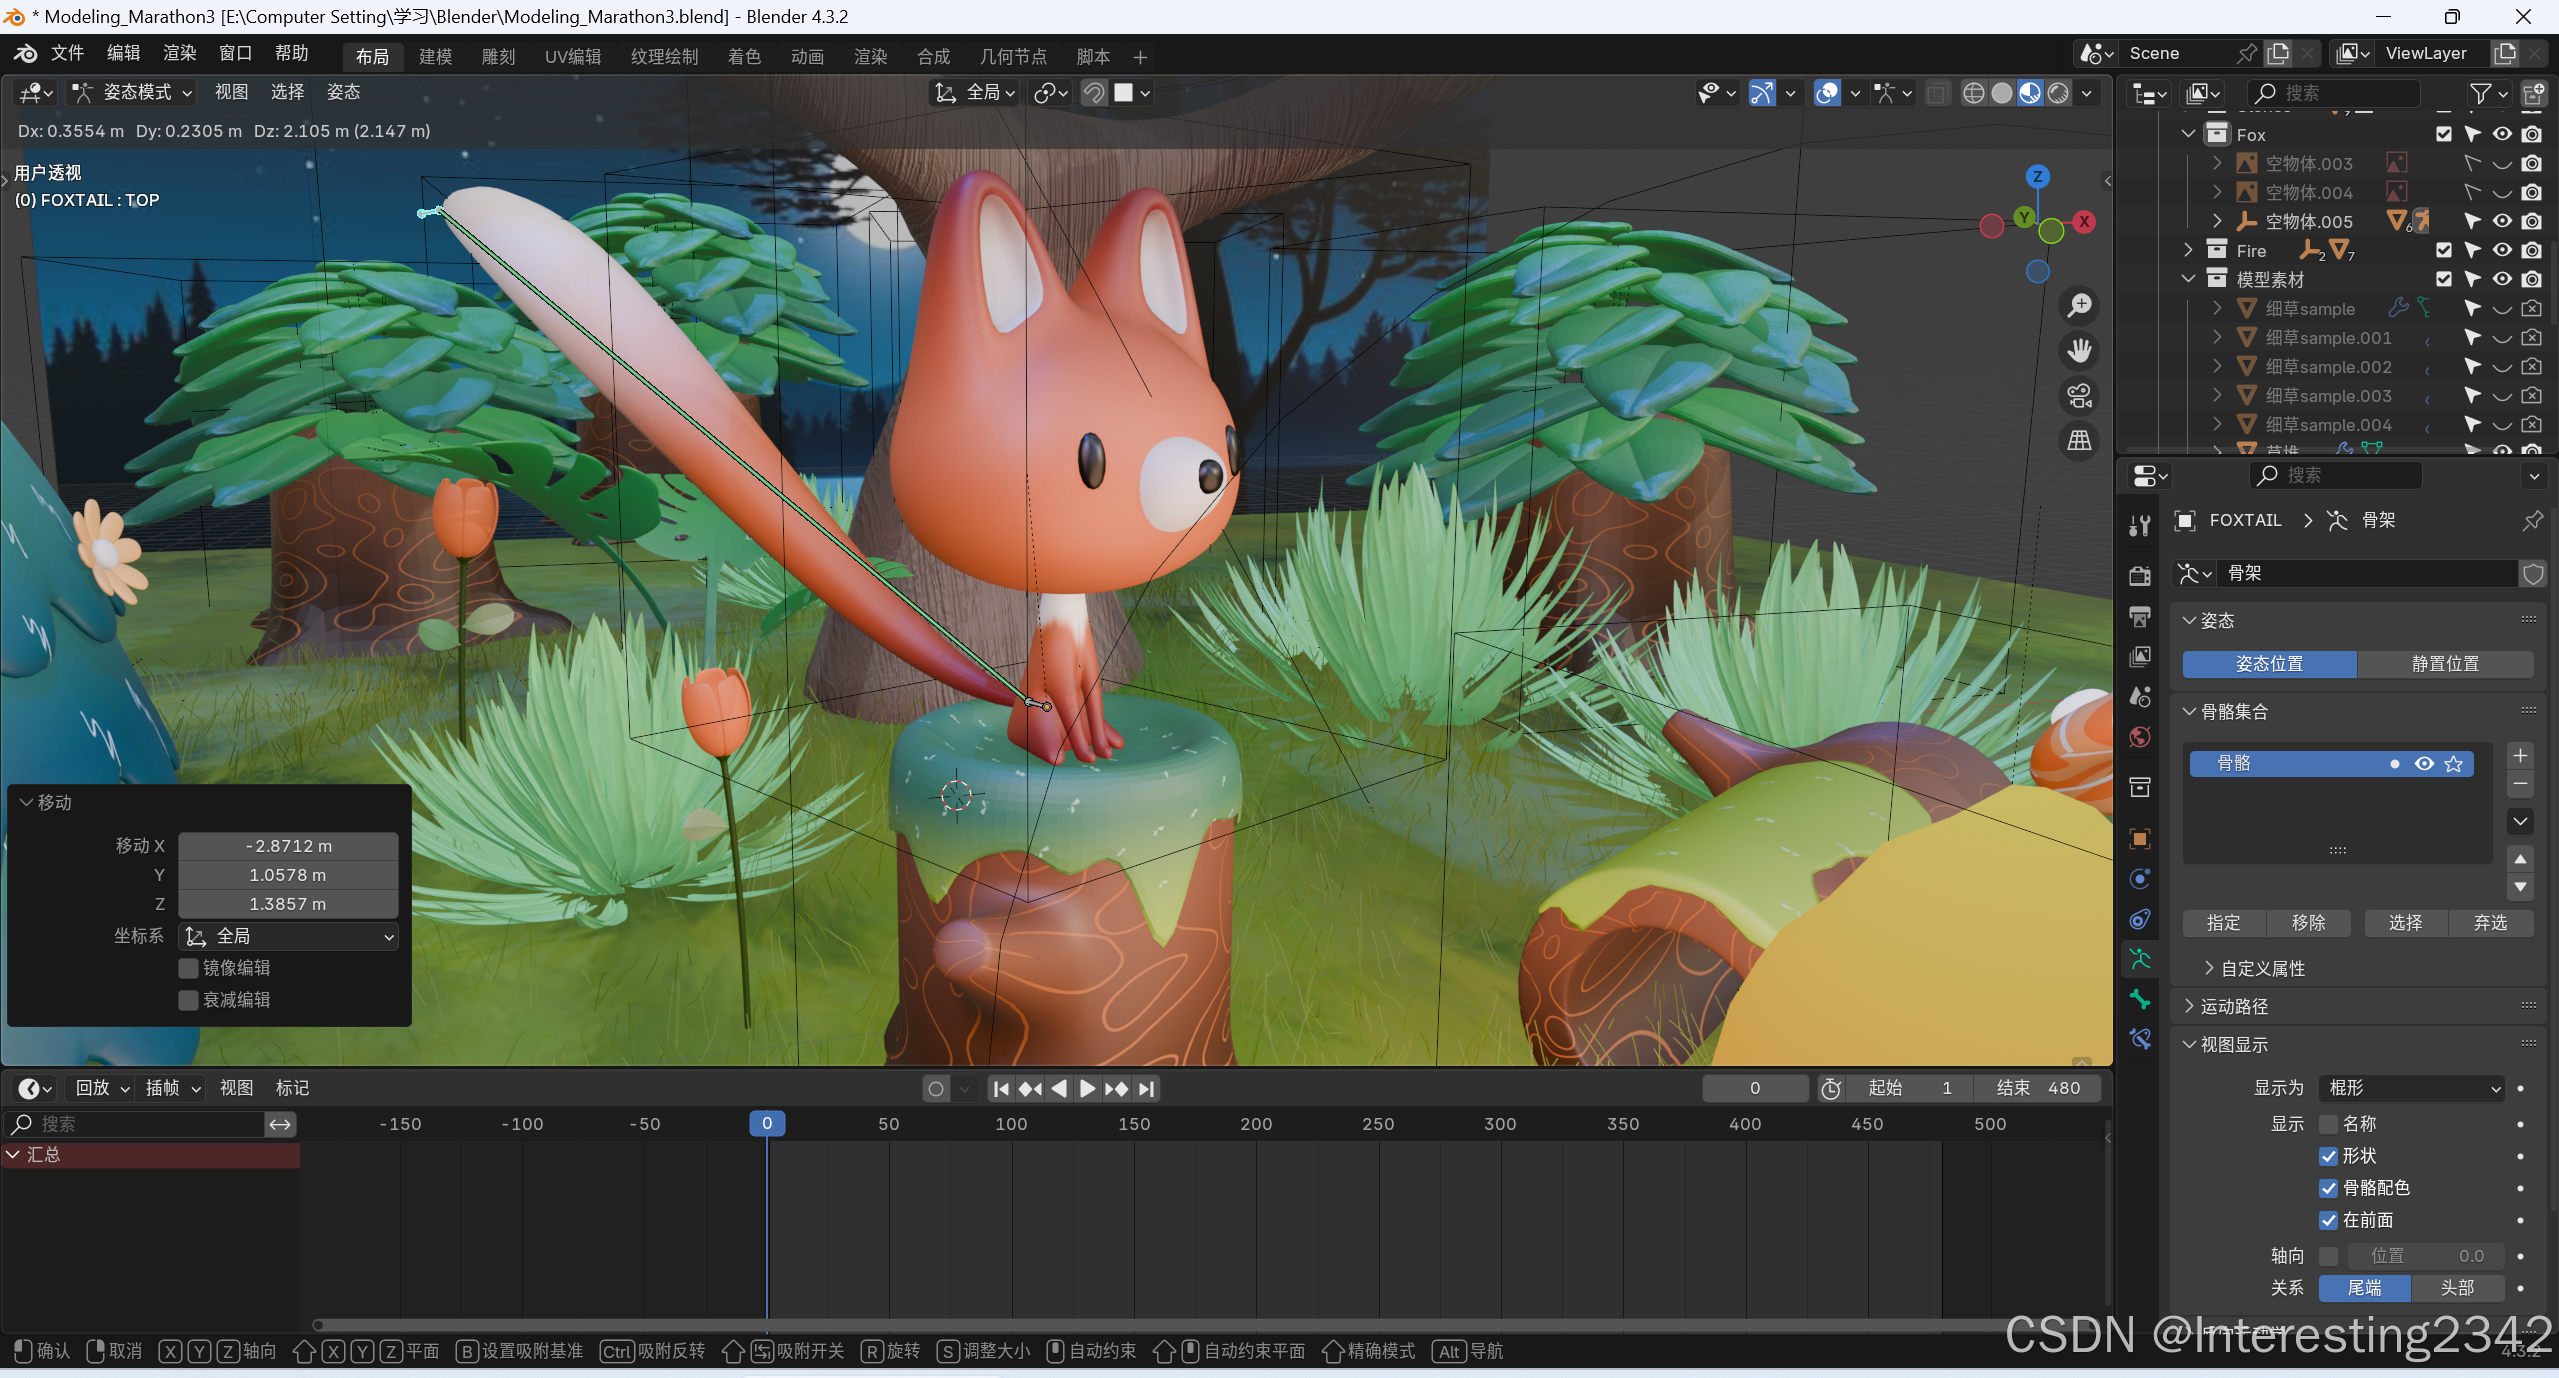This screenshot has height=1378, width=2559.
Task: Hide the Fox collection with eye icon
Action: (x=2501, y=134)
